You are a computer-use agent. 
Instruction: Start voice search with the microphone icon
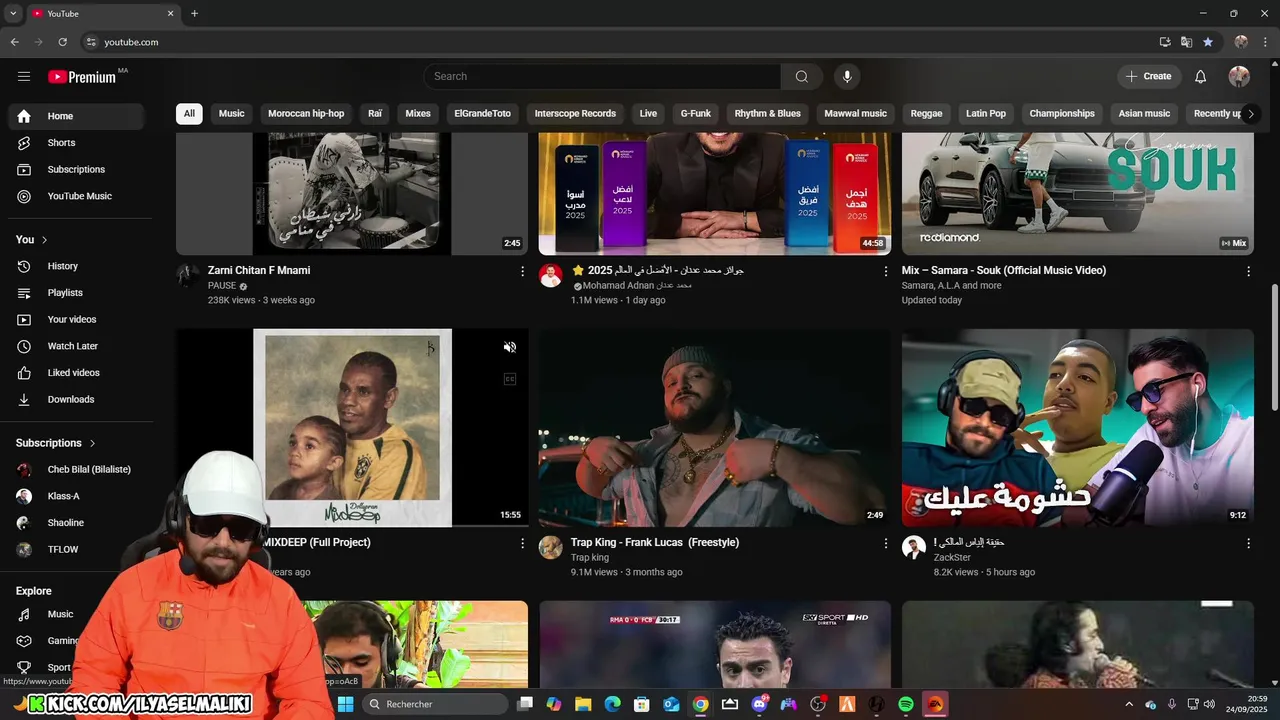(847, 76)
